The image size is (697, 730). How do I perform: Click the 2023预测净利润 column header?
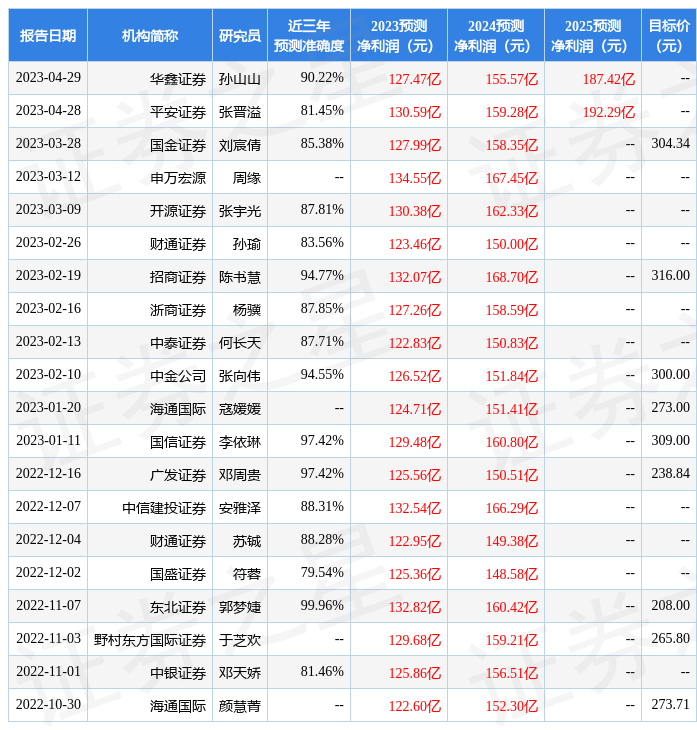399,36
